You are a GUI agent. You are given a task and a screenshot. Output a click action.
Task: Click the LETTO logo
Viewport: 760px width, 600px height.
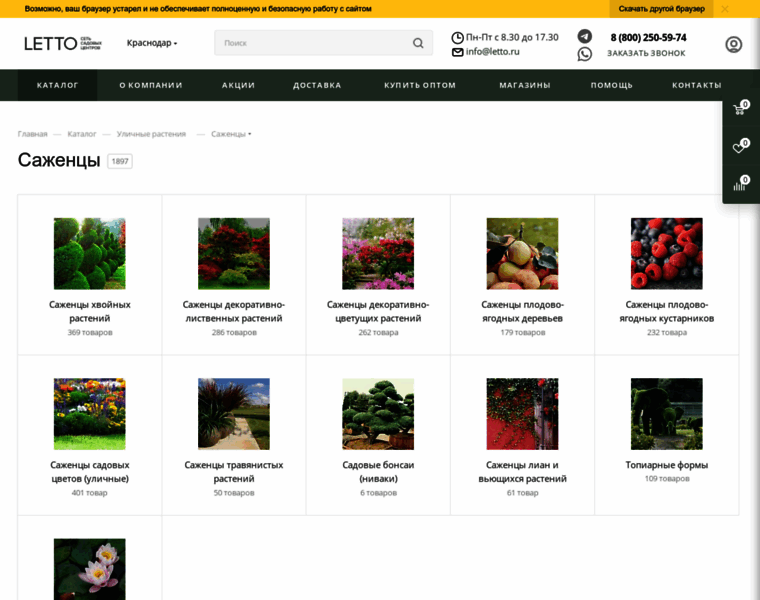[63, 44]
